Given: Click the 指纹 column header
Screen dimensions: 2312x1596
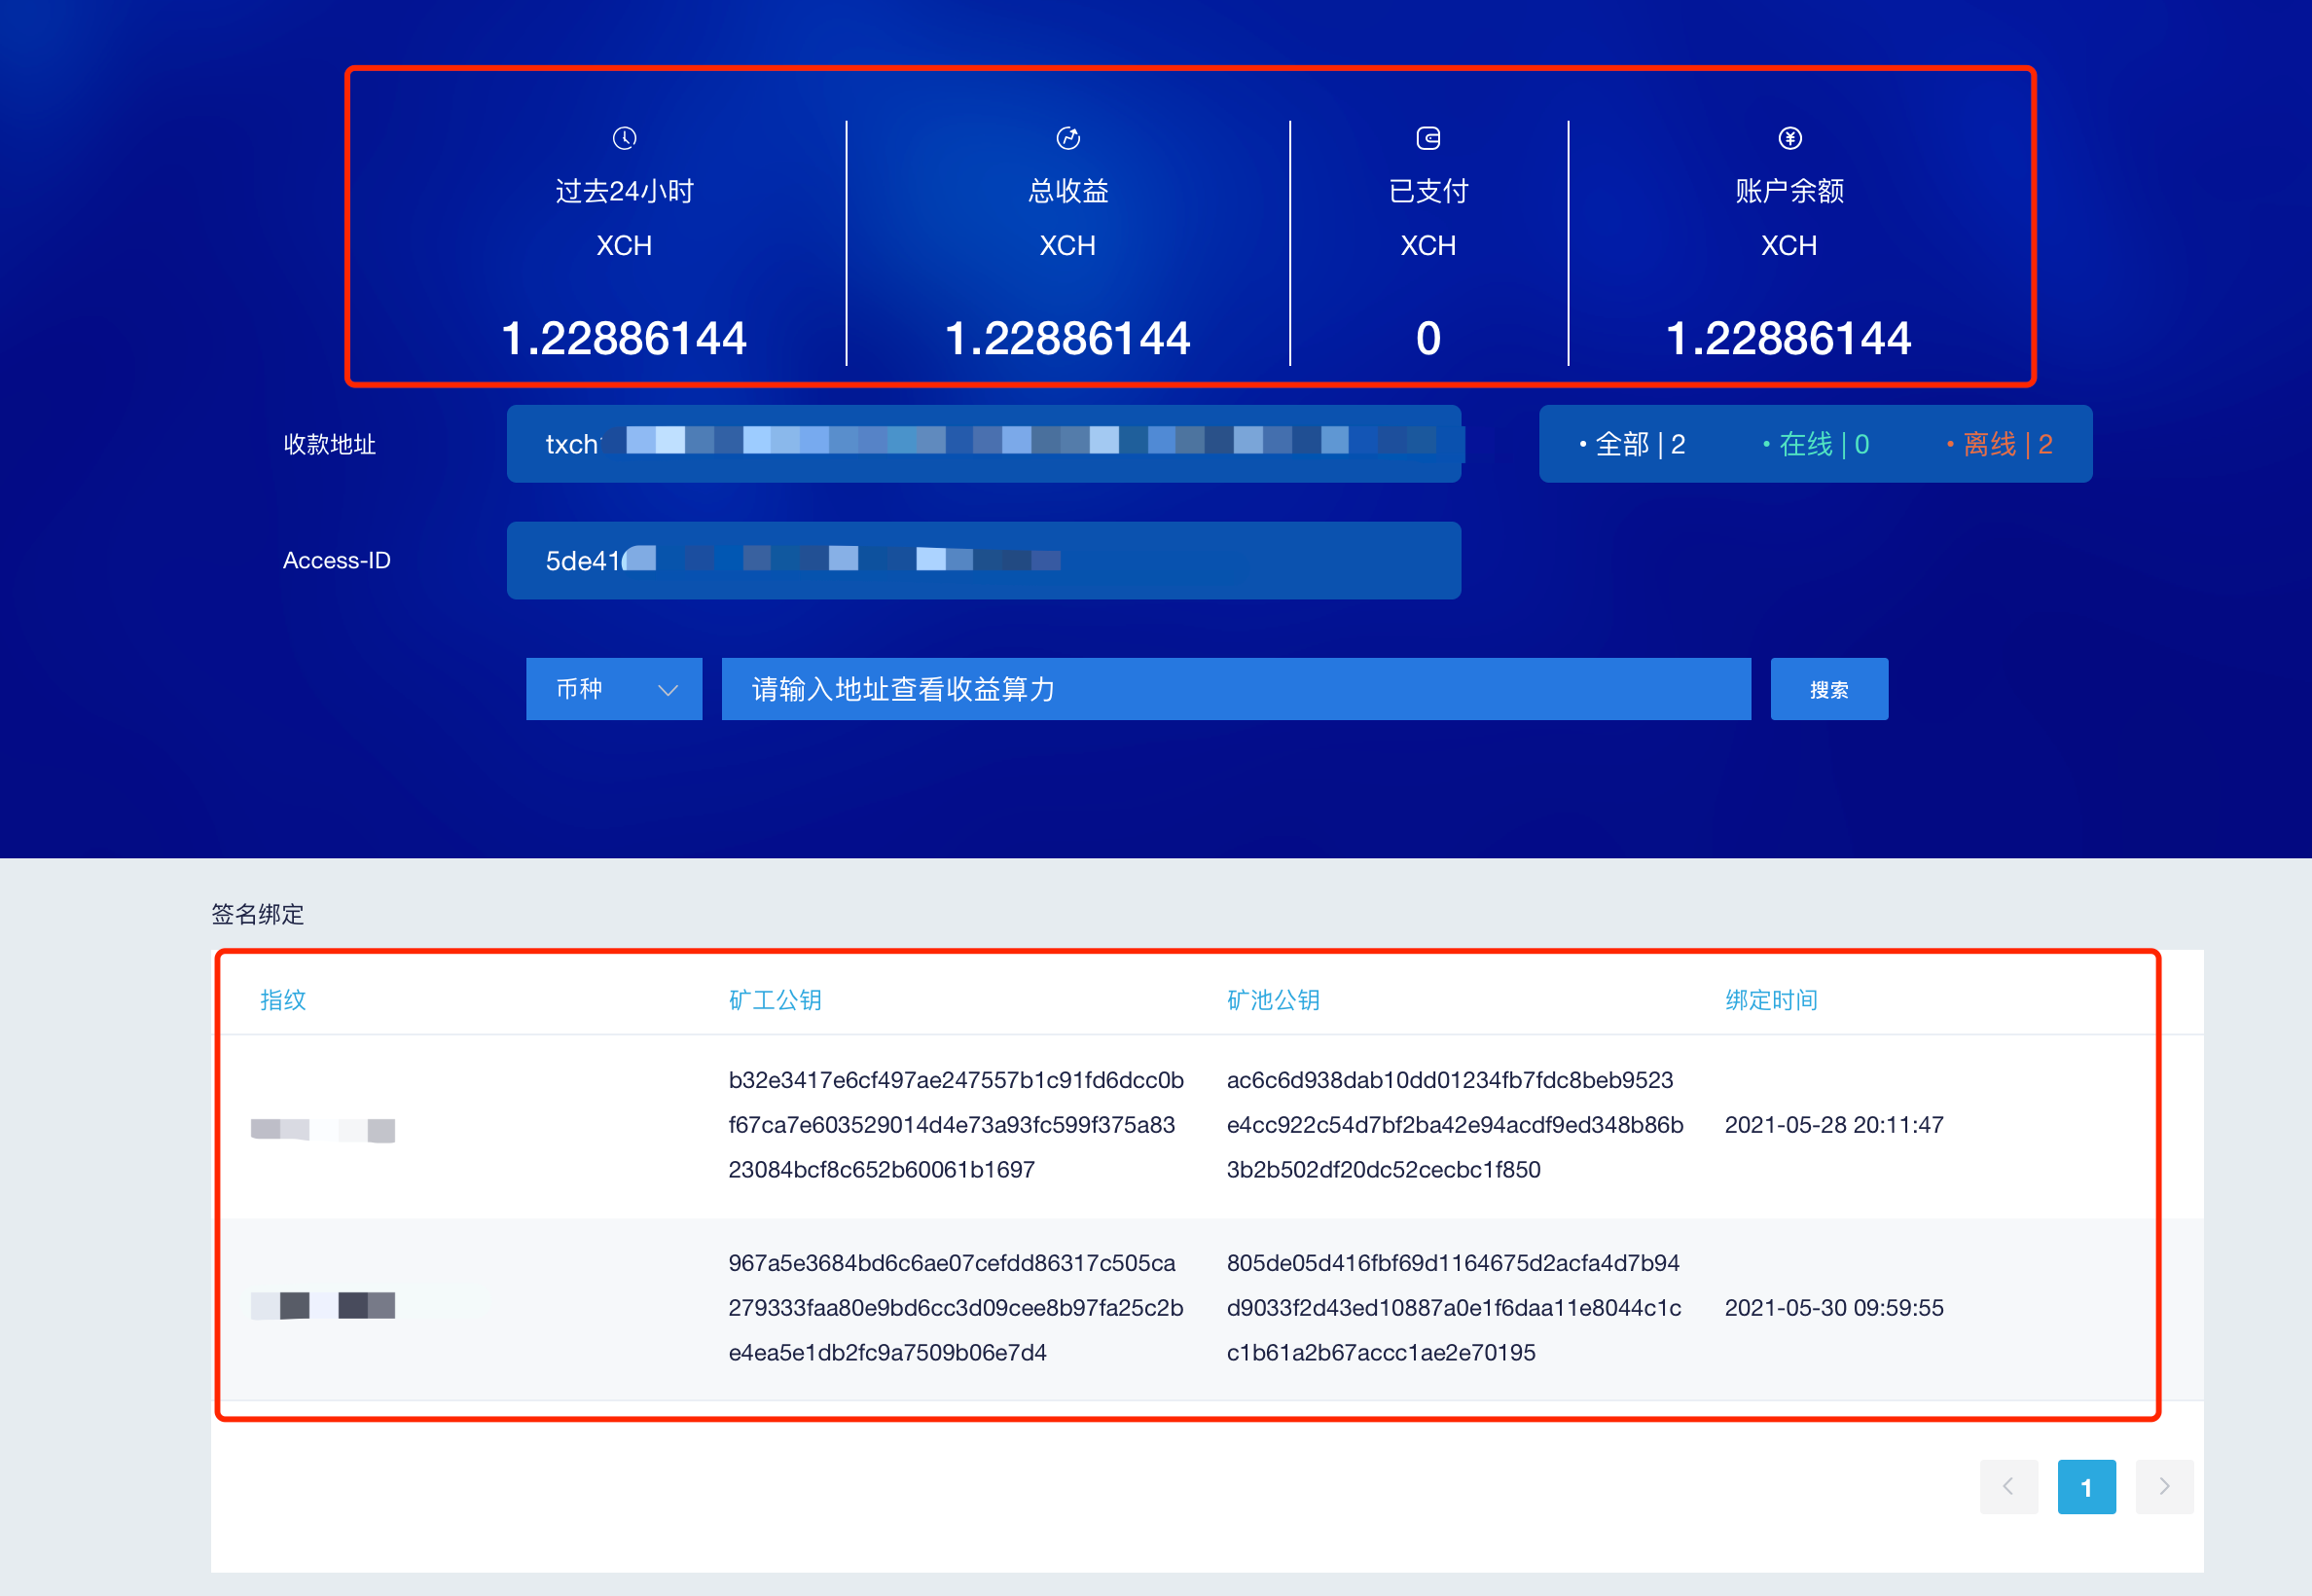Looking at the screenshot, I should 283,1000.
